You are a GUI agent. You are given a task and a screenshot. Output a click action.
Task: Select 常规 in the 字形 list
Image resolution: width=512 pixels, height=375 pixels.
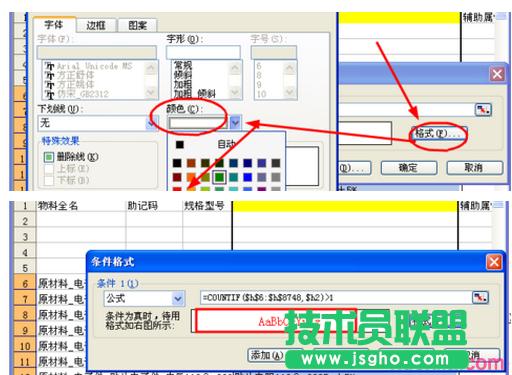point(183,65)
